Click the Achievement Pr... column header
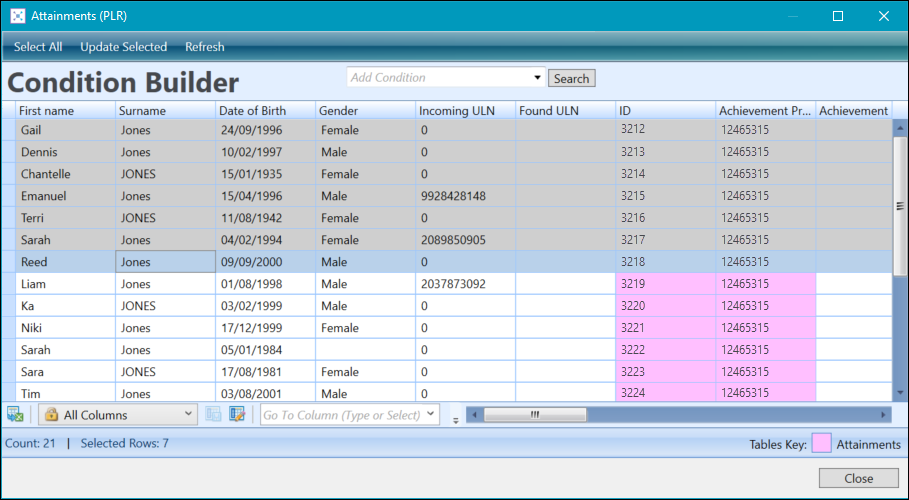The image size is (909, 500). [x=765, y=110]
